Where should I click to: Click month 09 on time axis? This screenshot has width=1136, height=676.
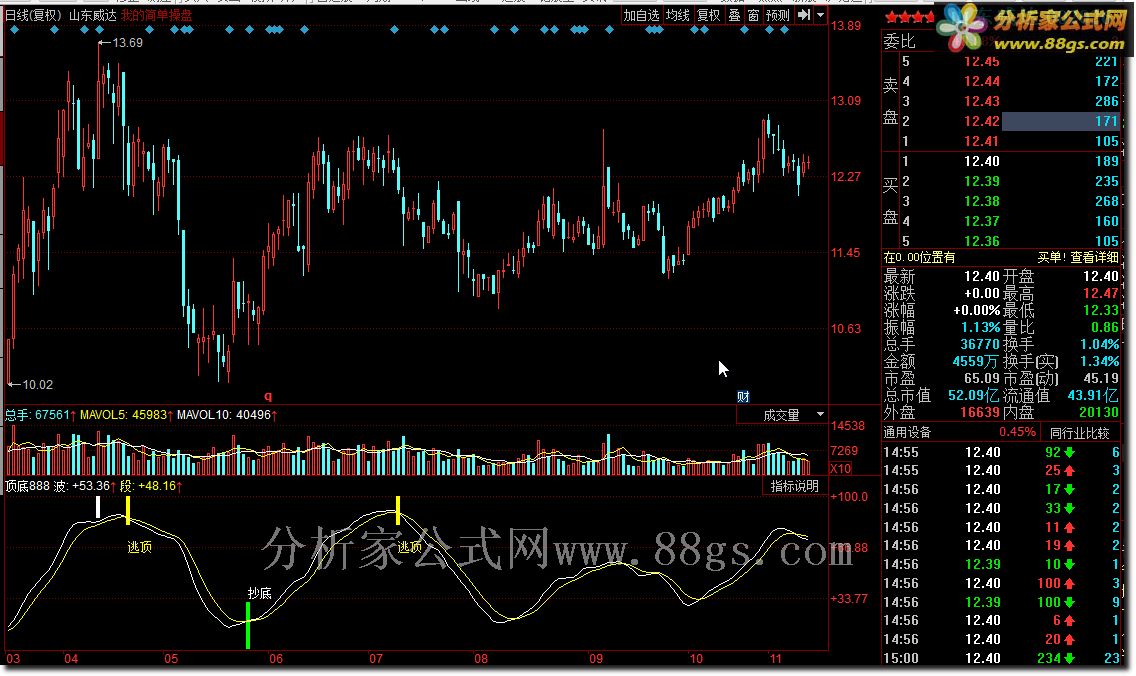point(596,659)
